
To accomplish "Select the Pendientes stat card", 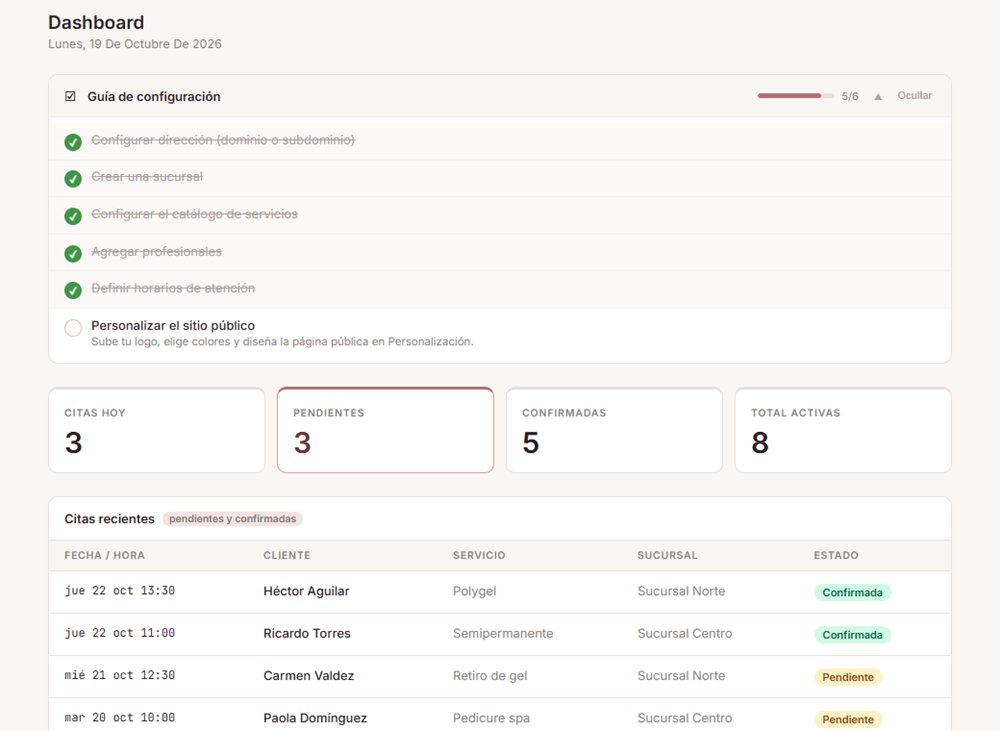I will [x=385, y=430].
